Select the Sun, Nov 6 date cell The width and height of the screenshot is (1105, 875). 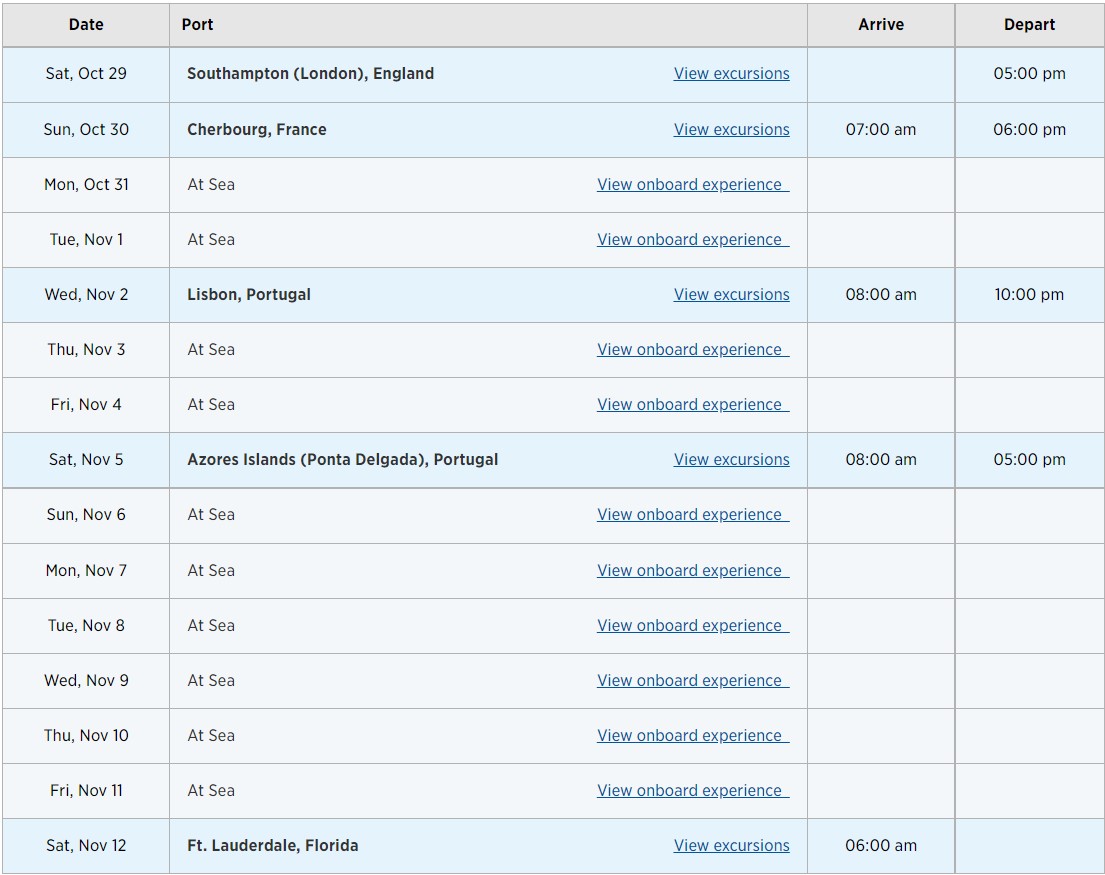(86, 515)
